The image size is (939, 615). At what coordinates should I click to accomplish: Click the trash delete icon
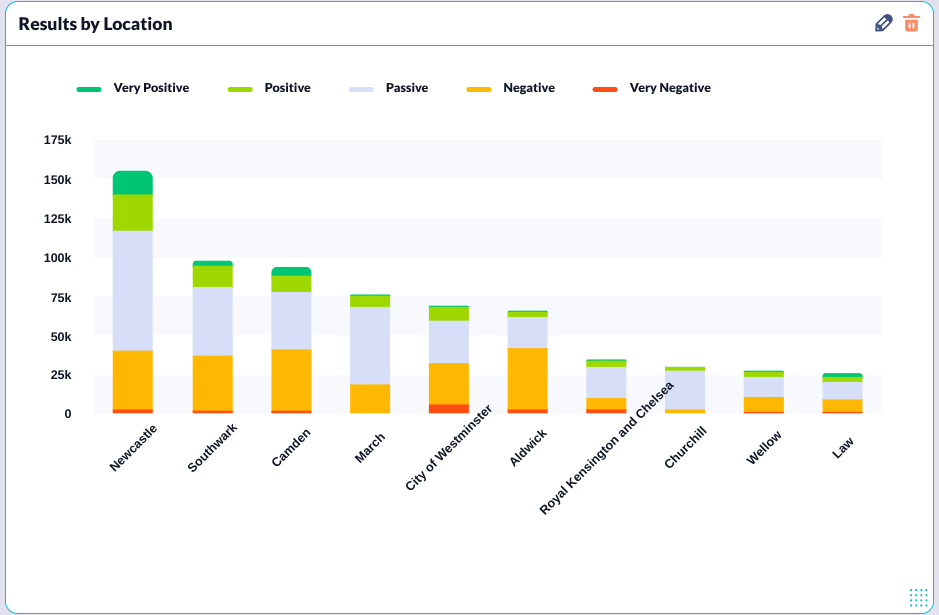[911, 23]
